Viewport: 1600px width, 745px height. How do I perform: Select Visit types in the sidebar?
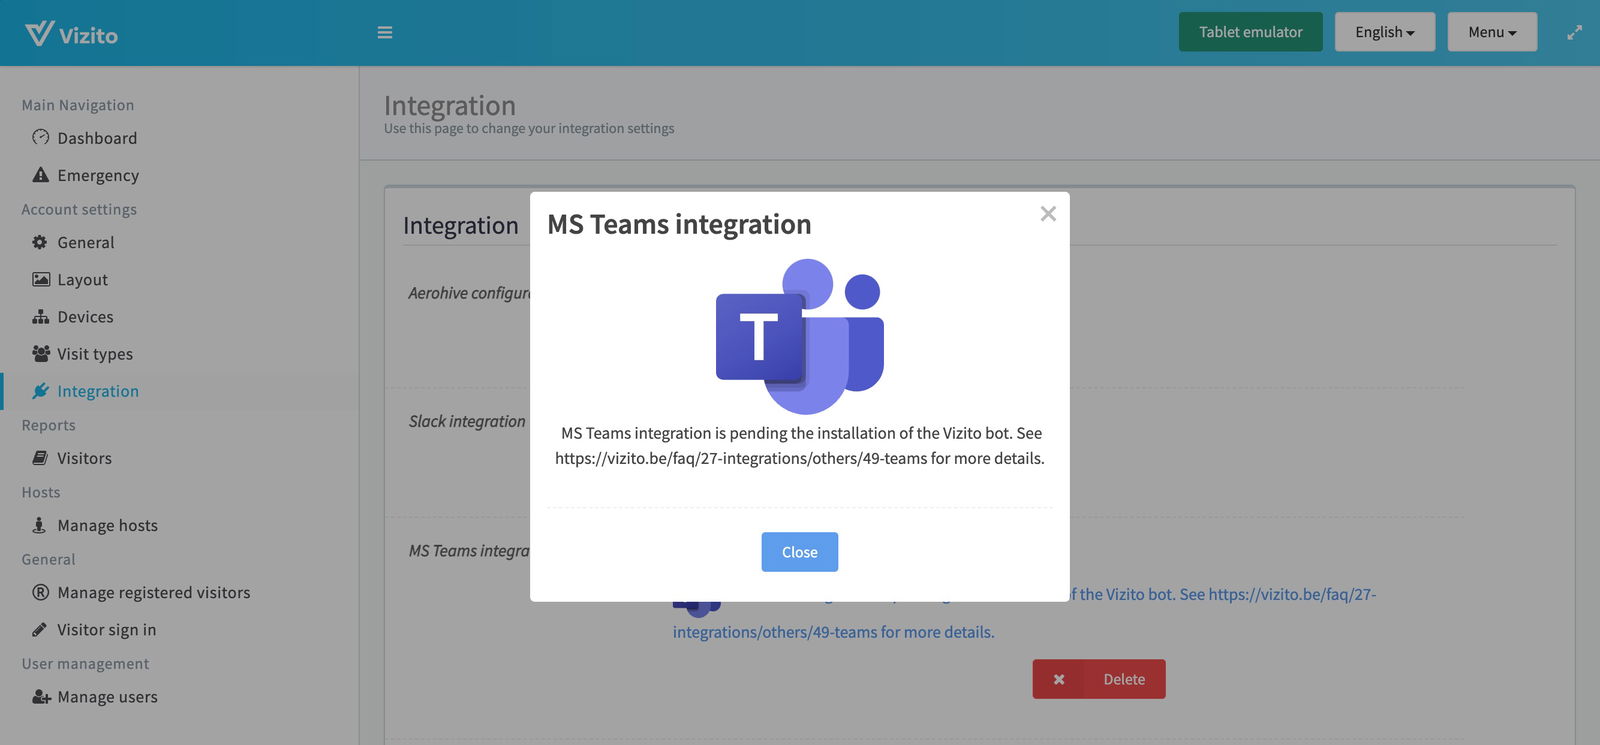point(95,354)
